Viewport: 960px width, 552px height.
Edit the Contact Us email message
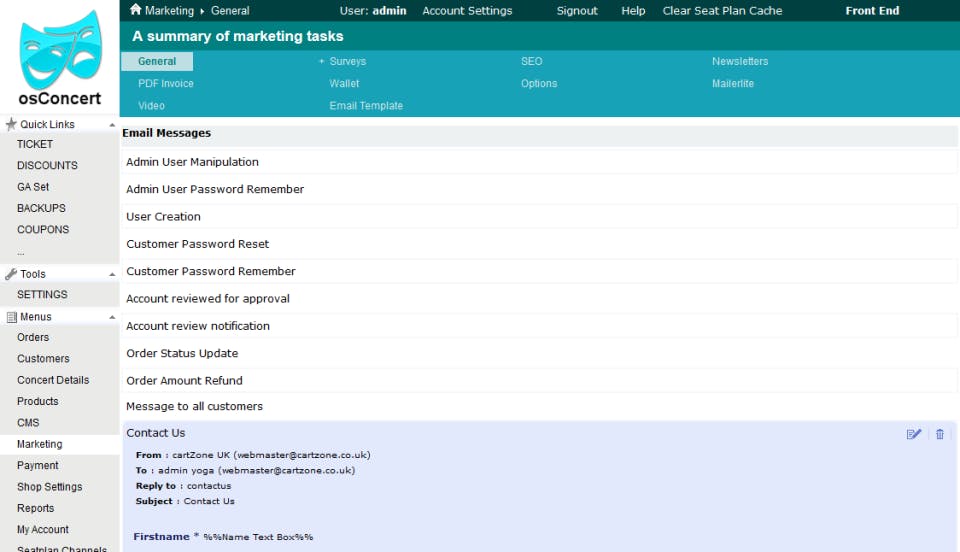click(913, 434)
